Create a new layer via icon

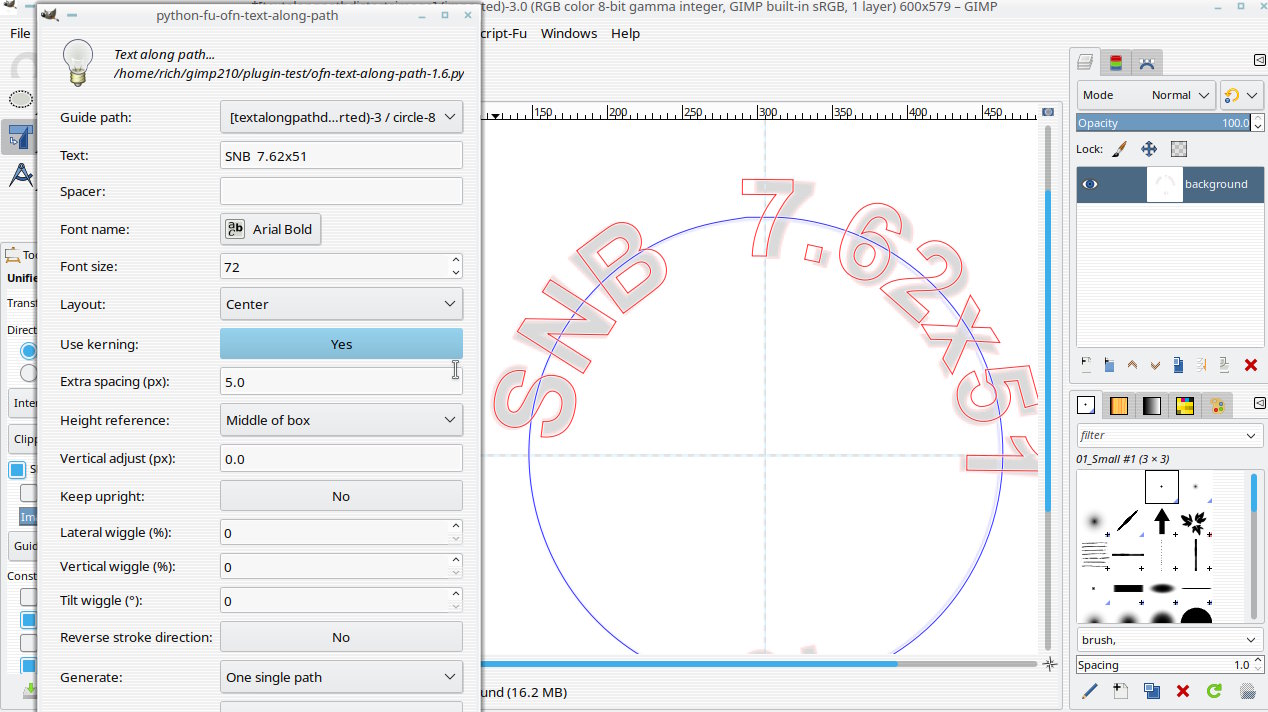[1086, 365]
